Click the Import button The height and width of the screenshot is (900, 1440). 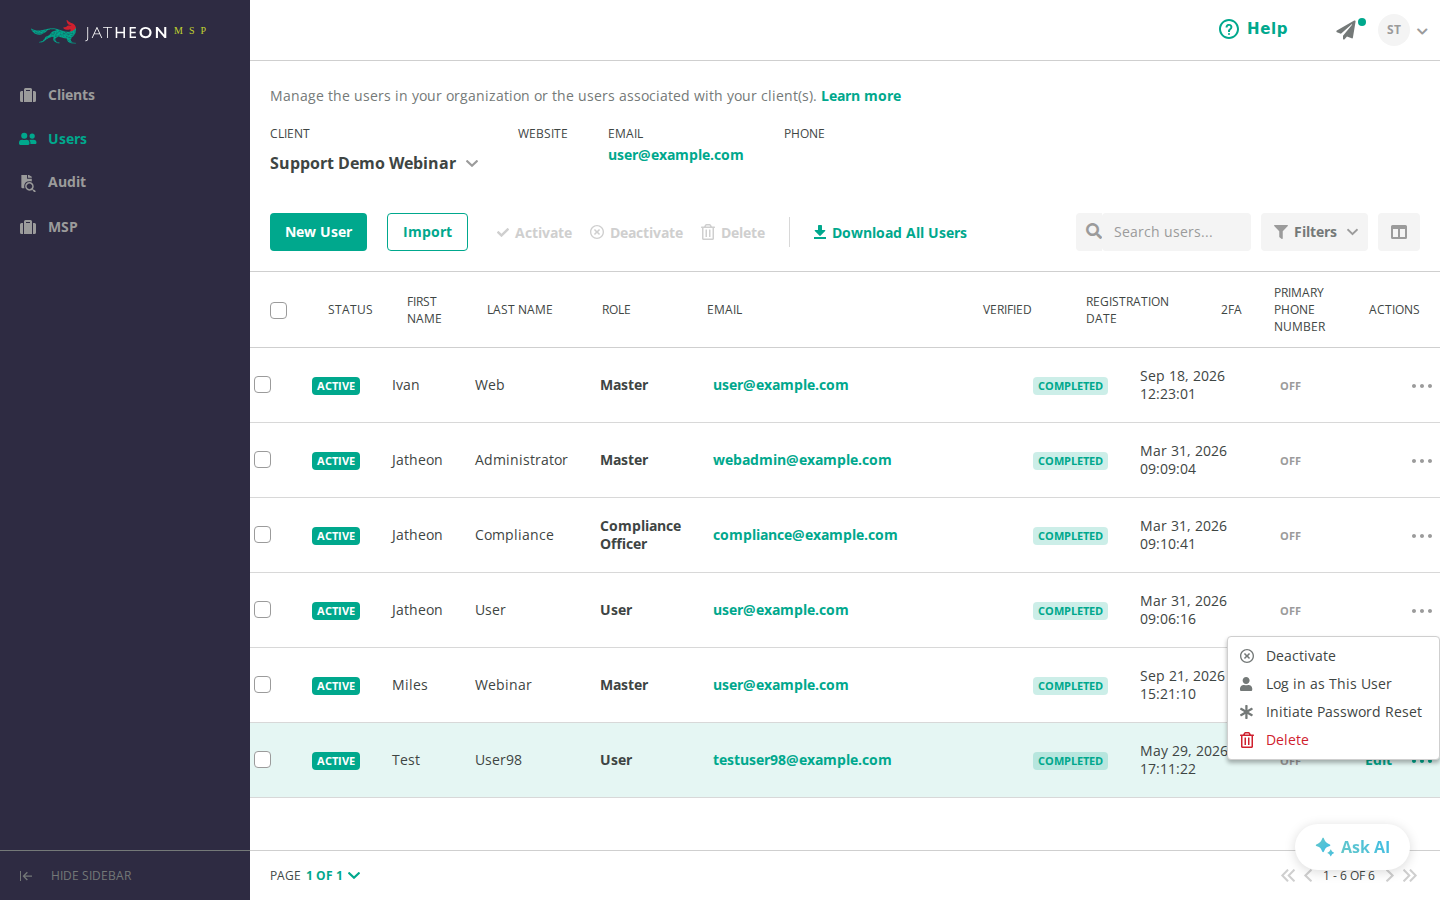tap(427, 232)
